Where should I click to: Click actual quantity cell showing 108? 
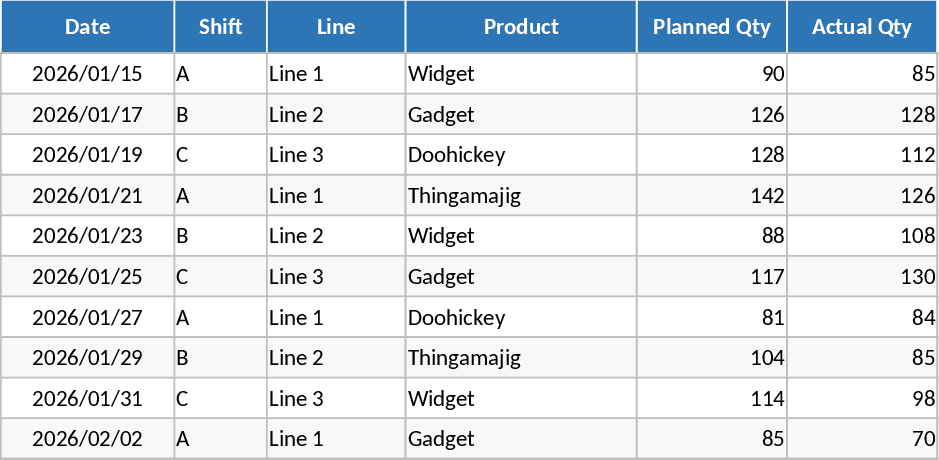pyautogui.click(x=862, y=236)
